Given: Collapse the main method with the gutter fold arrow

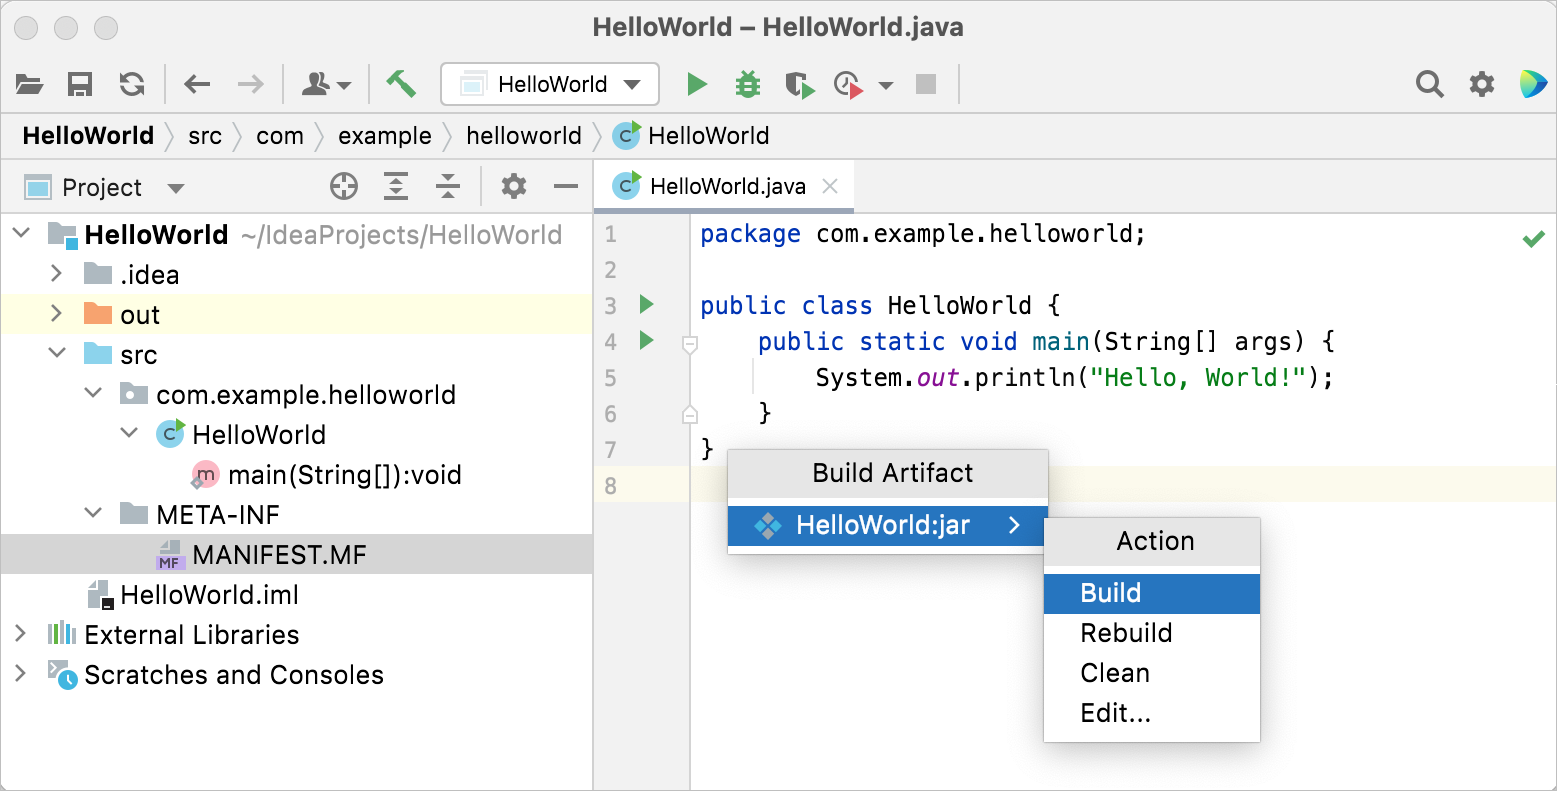Looking at the screenshot, I should [x=688, y=342].
